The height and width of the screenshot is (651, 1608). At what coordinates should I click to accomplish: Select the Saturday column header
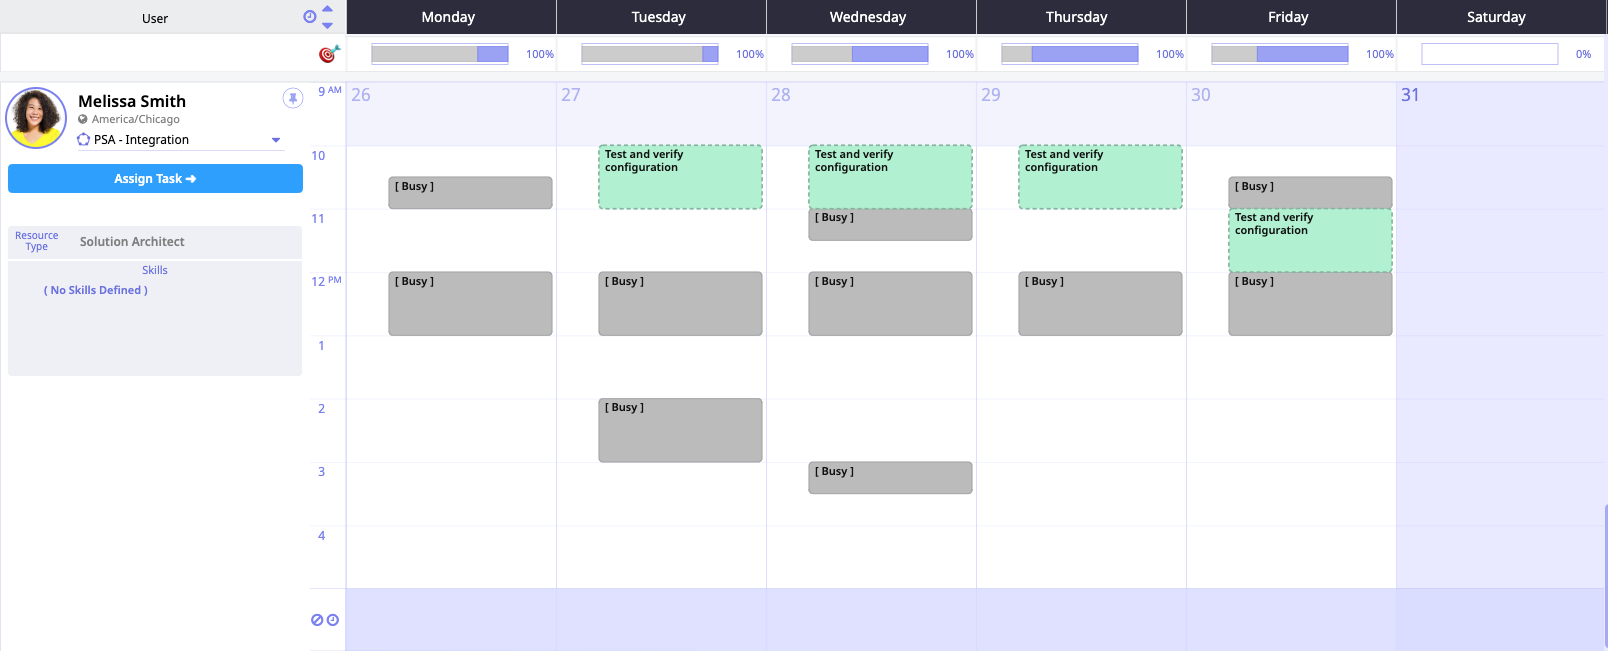pos(1495,16)
